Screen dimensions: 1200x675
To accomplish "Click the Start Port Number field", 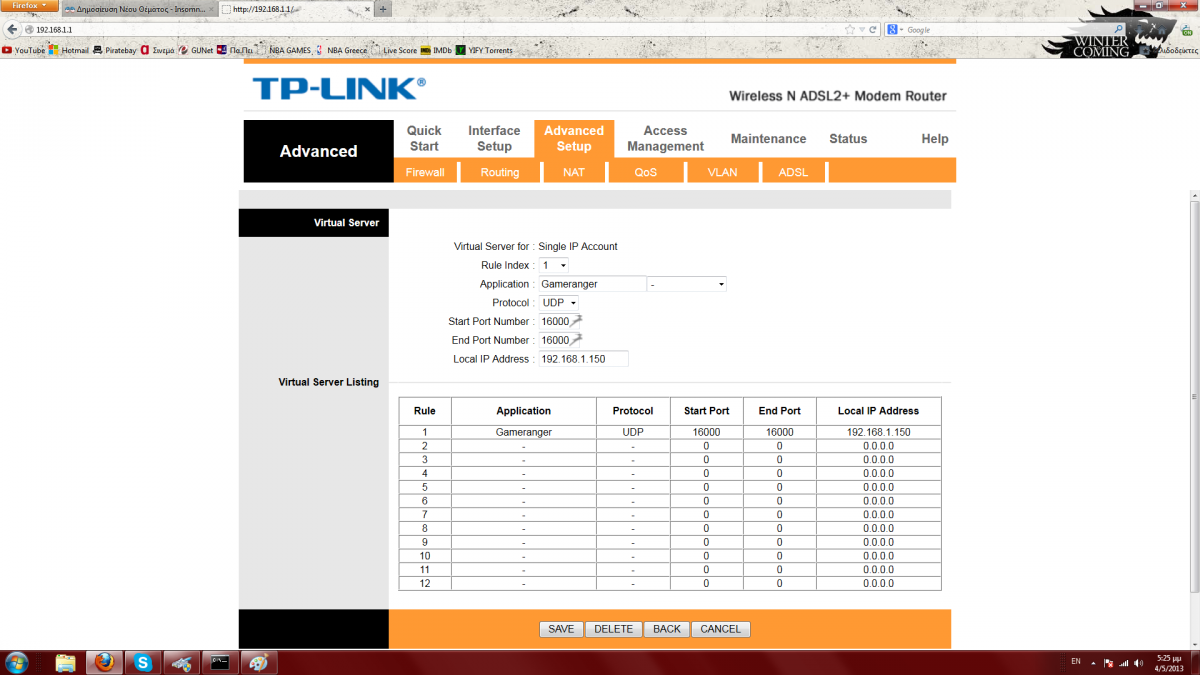I will tap(560, 322).
